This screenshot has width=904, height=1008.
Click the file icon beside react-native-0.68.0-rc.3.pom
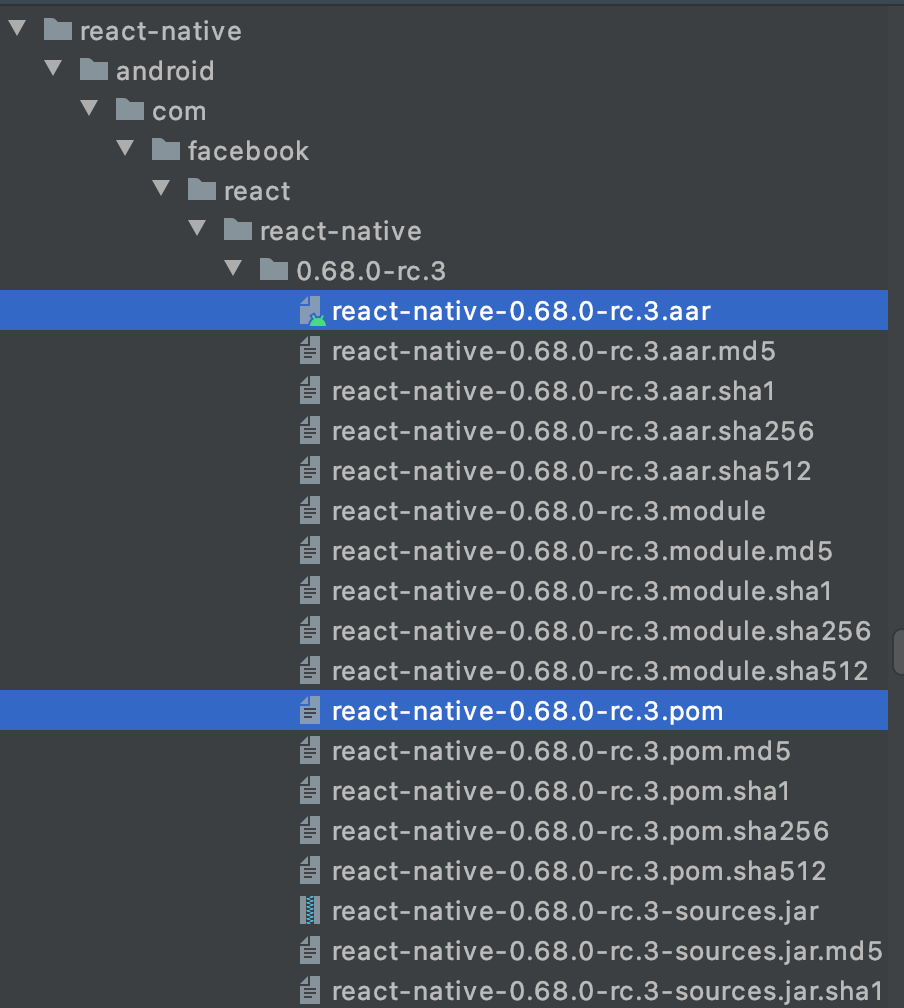pos(311,711)
